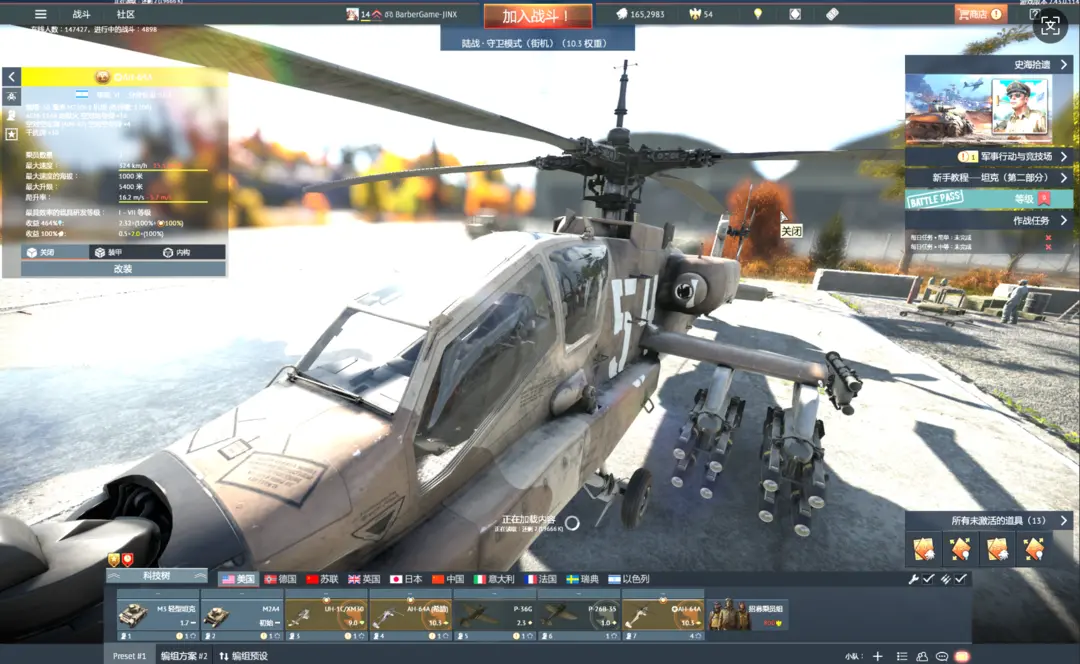The image size is (1080, 664).
Task: Select the UH-1C/XM30 helicopter slot
Action: (326, 615)
